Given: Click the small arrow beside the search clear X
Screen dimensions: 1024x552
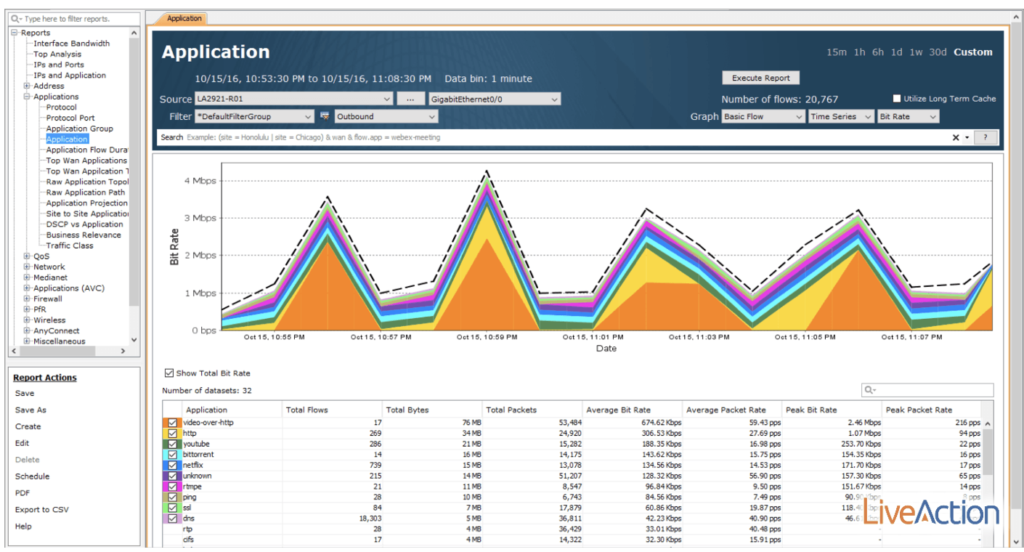Looking at the screenshot, I should point(966,137).
